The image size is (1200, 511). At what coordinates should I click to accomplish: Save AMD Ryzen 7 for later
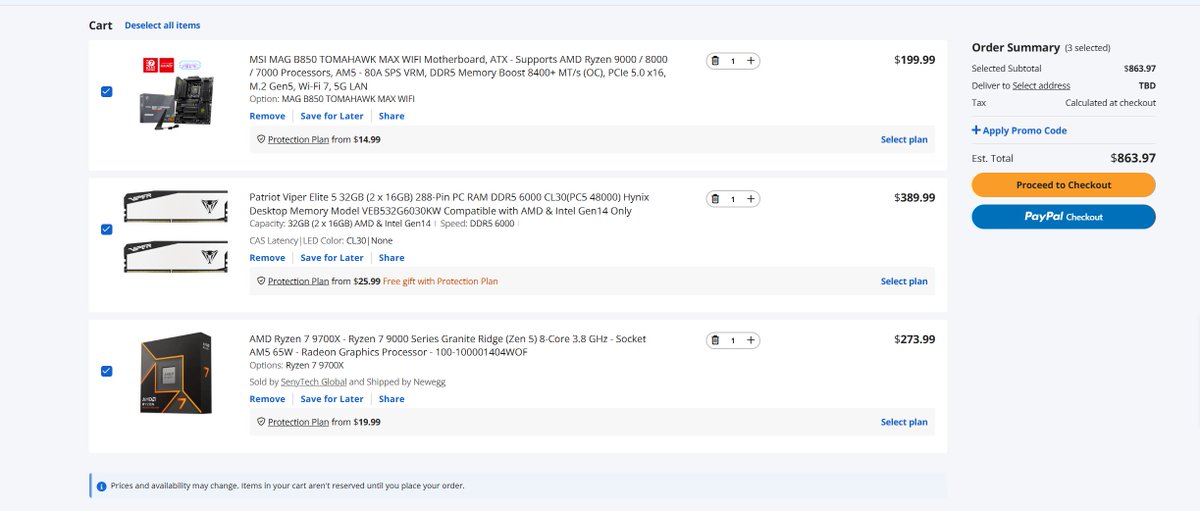[x=332, y=399]
